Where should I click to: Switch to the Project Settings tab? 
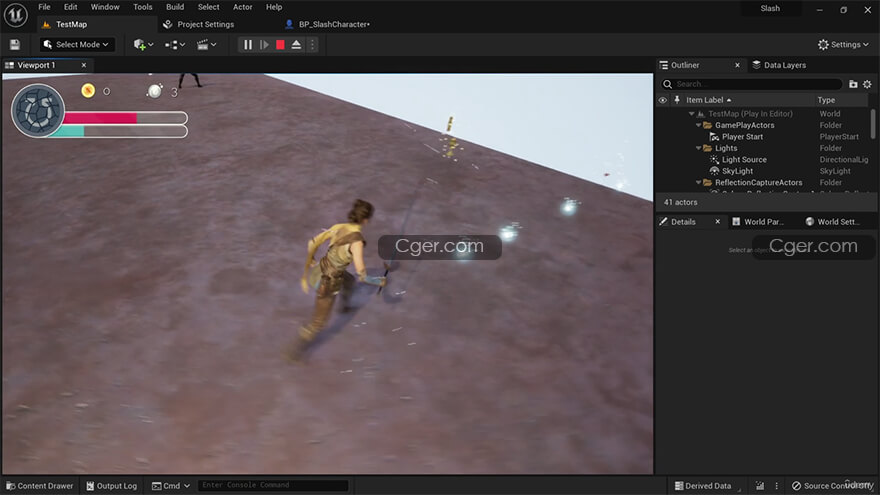[205, 24]
